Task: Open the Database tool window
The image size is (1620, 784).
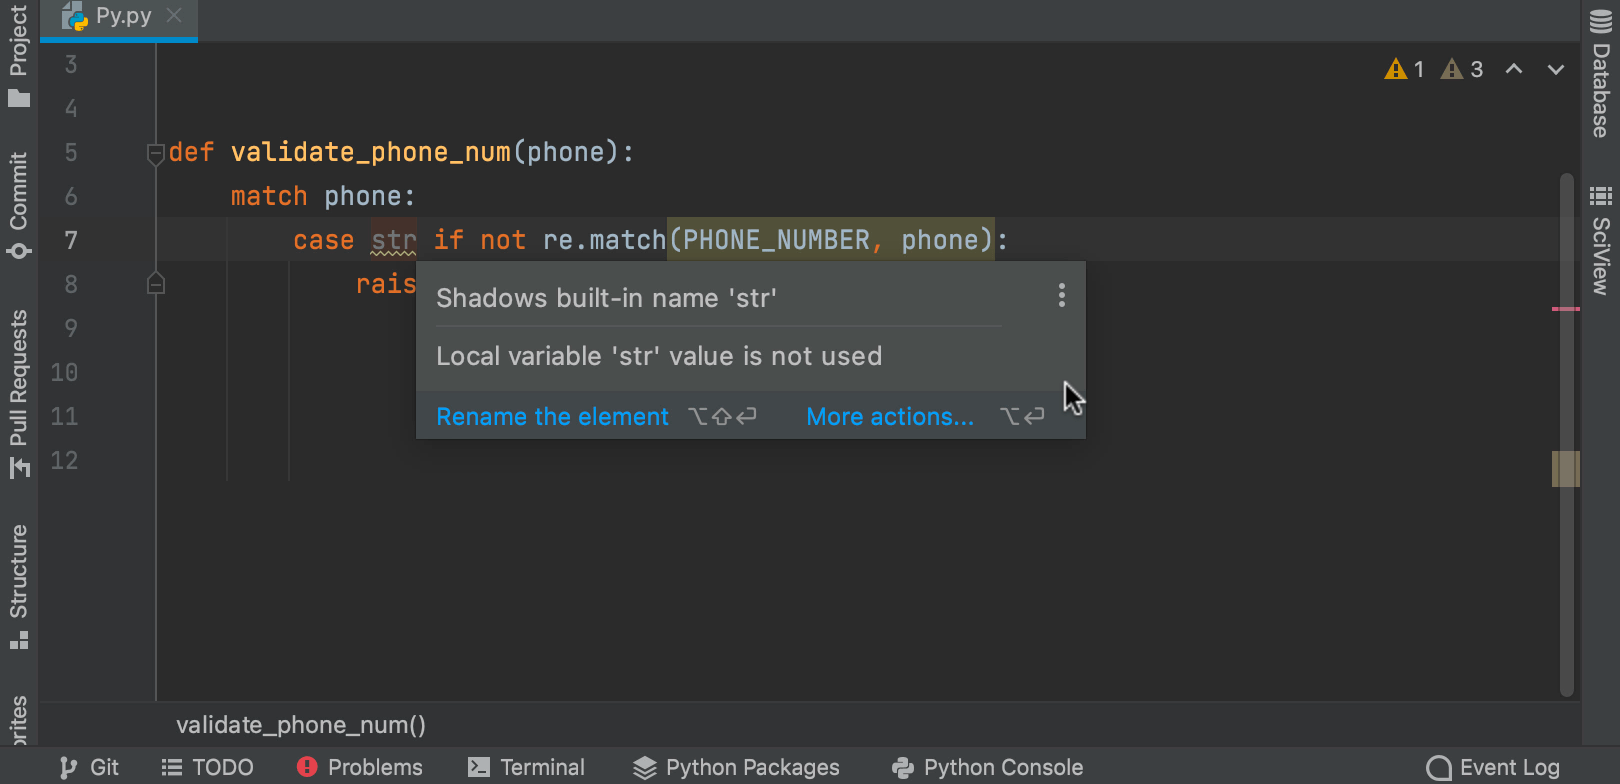Action: [1601, 73]
